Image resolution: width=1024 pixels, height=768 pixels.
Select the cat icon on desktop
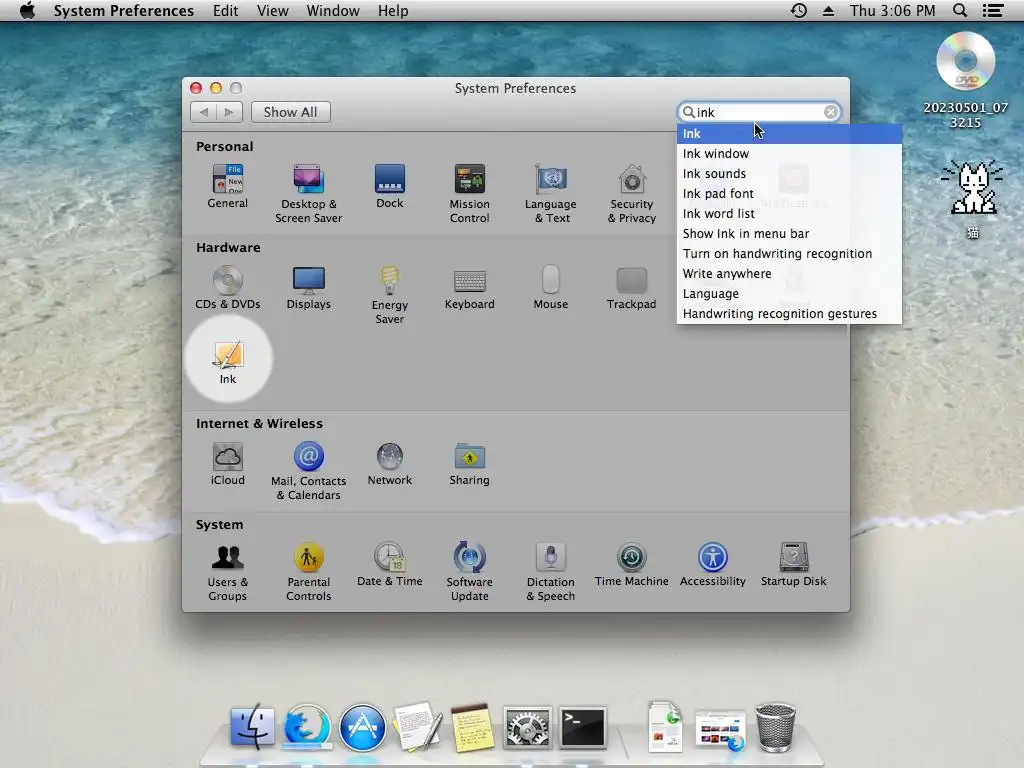point(973,188)
